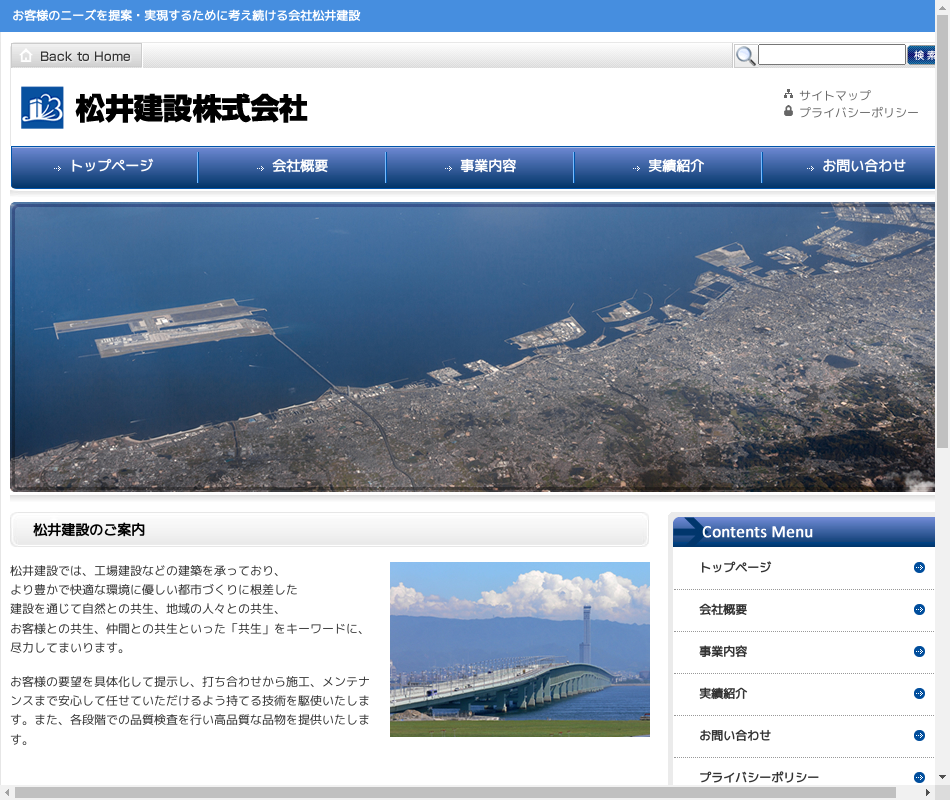Open the トップページ tab in the navigation bar
The image size is (950, 800).
click(105, 166)
